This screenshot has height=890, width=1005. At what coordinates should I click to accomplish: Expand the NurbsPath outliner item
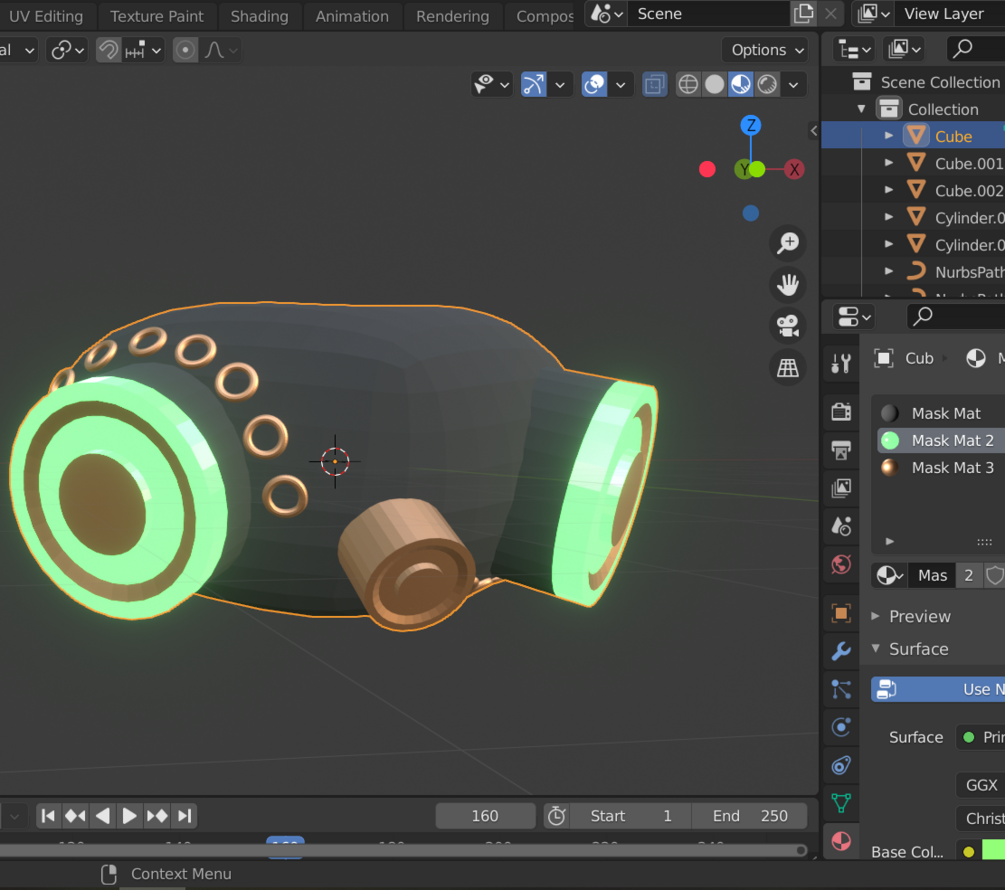(888, 272)
